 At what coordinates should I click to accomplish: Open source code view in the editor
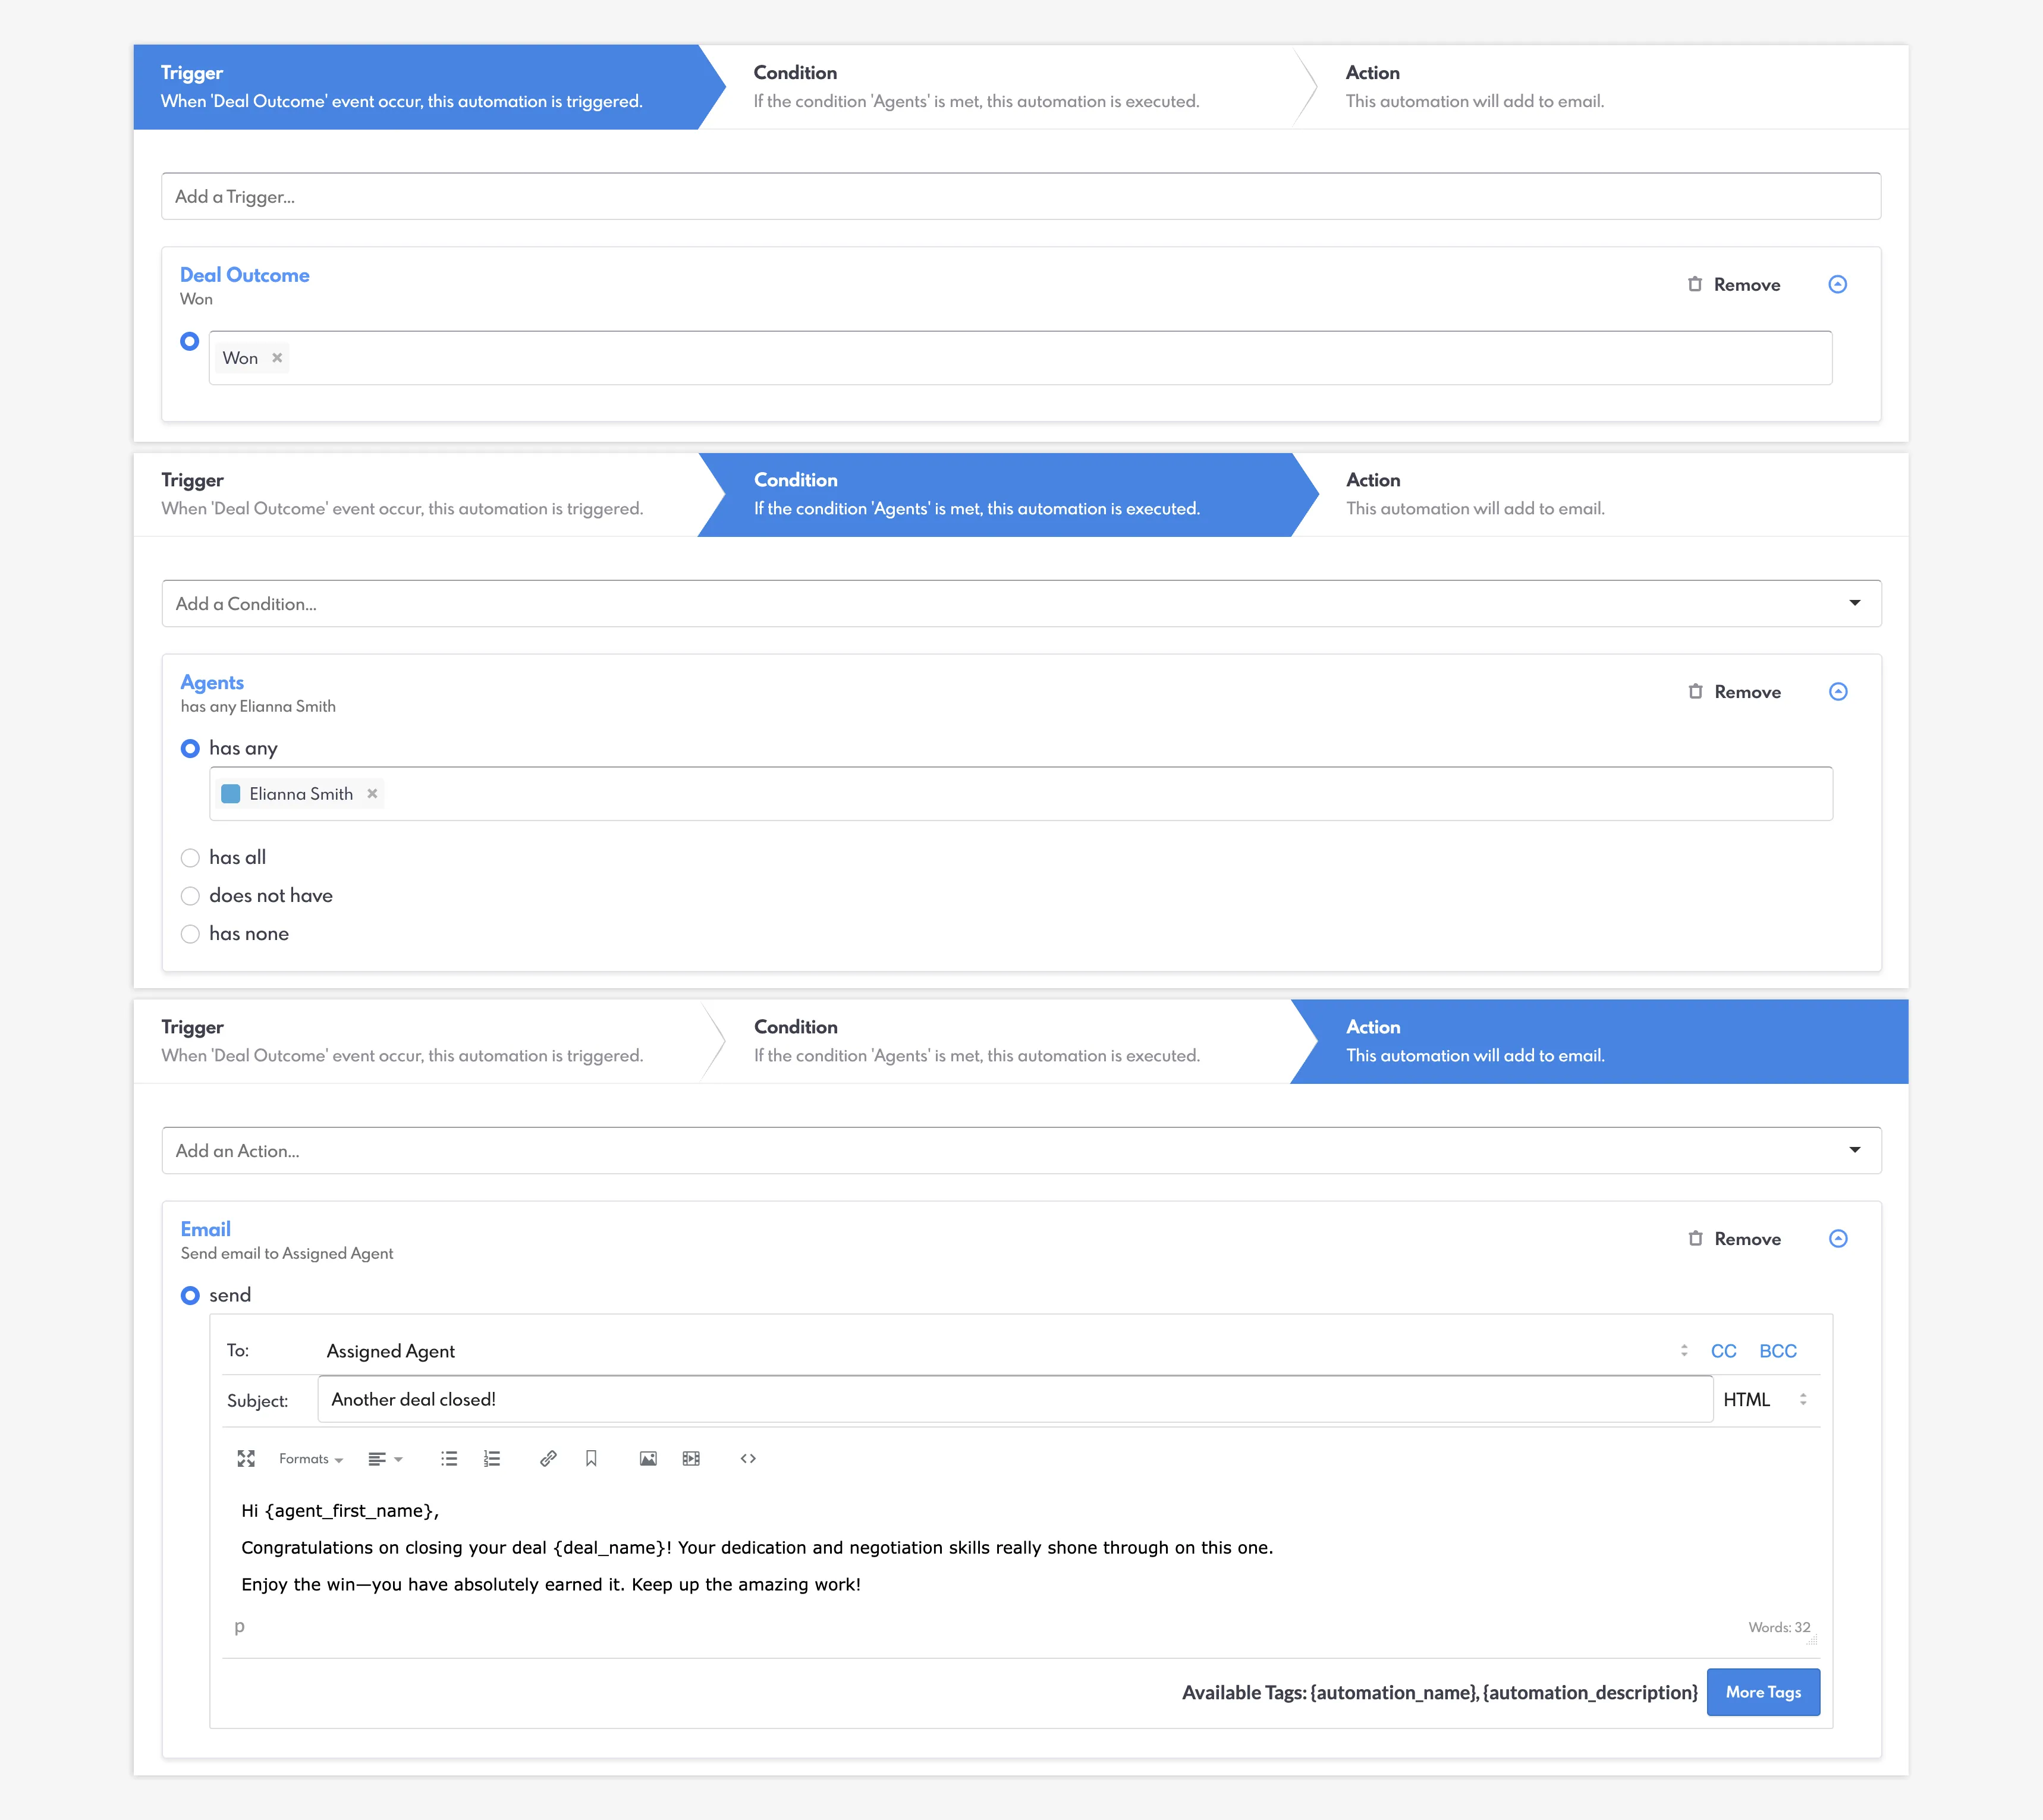pyautogui.click(x=748, y=1459)
